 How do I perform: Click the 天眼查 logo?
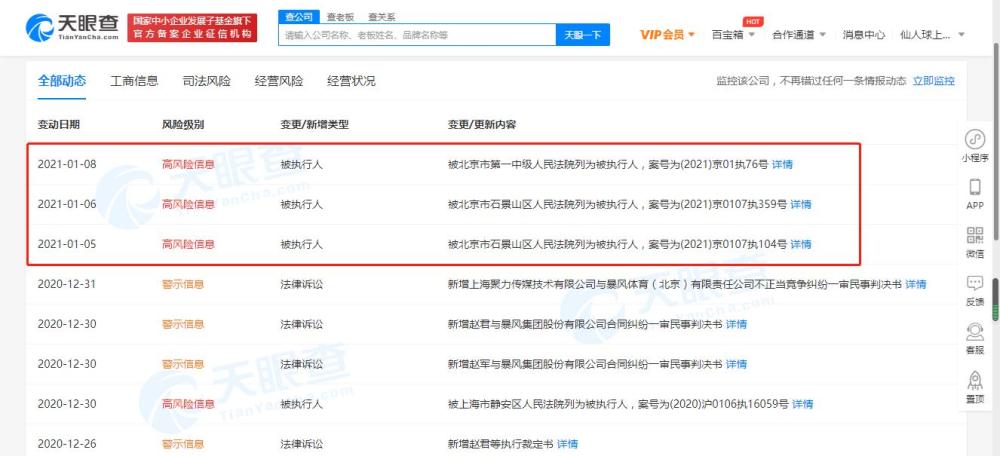72,28
